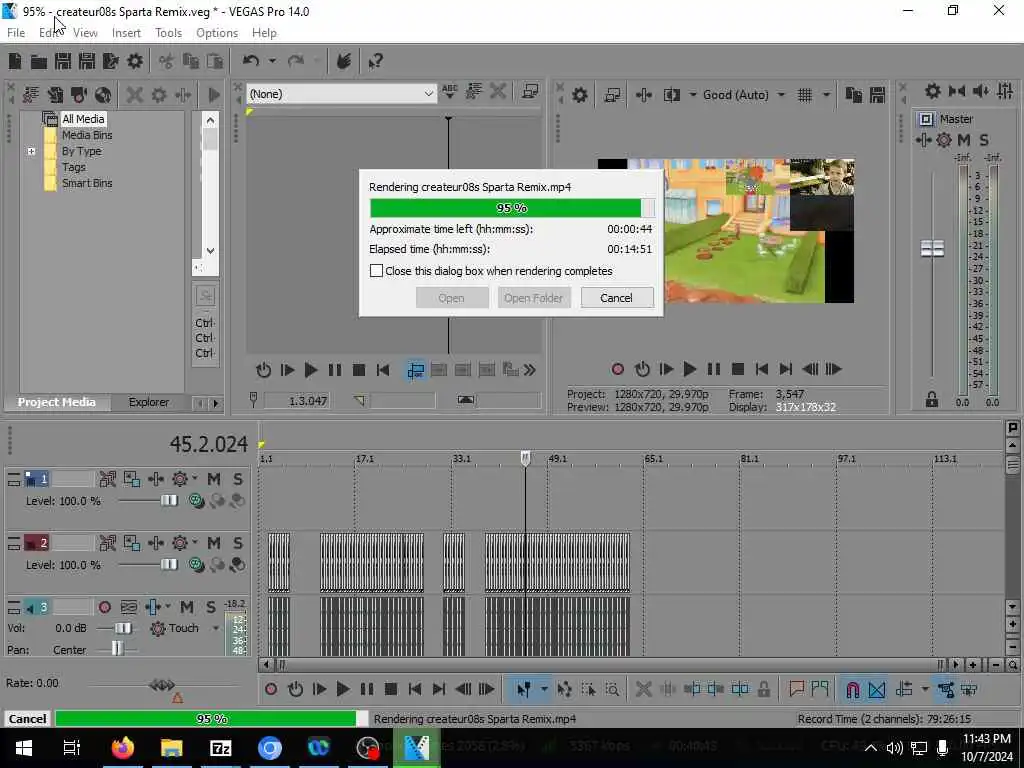Click track 3 Vol slider

point(123,628)
